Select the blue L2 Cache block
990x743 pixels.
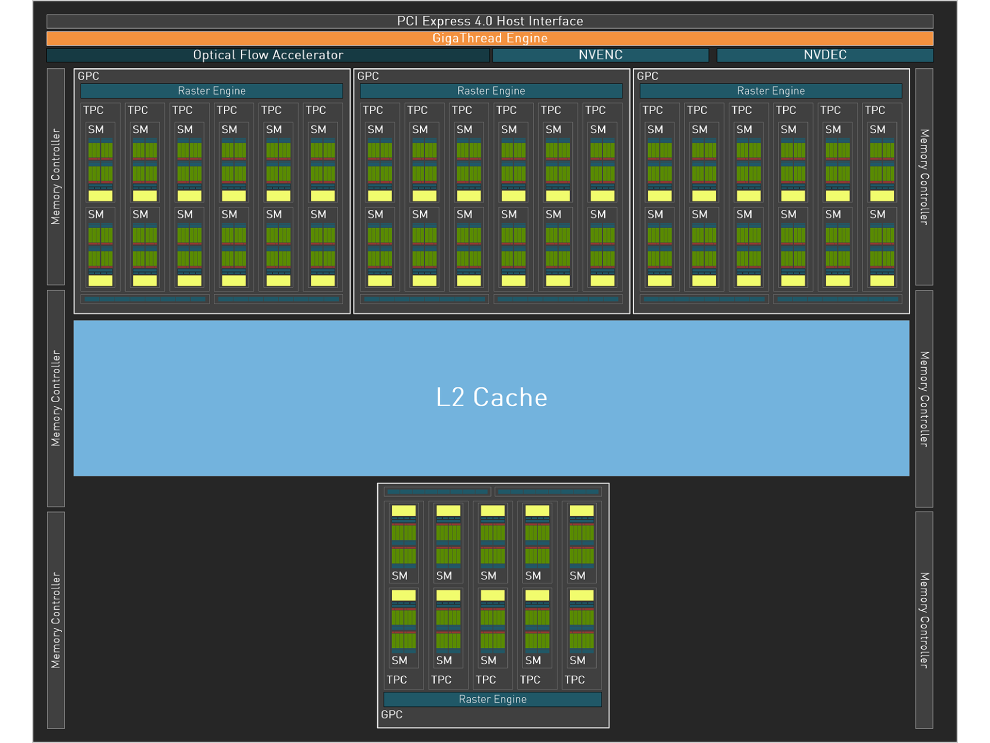[x=491, y=398]
